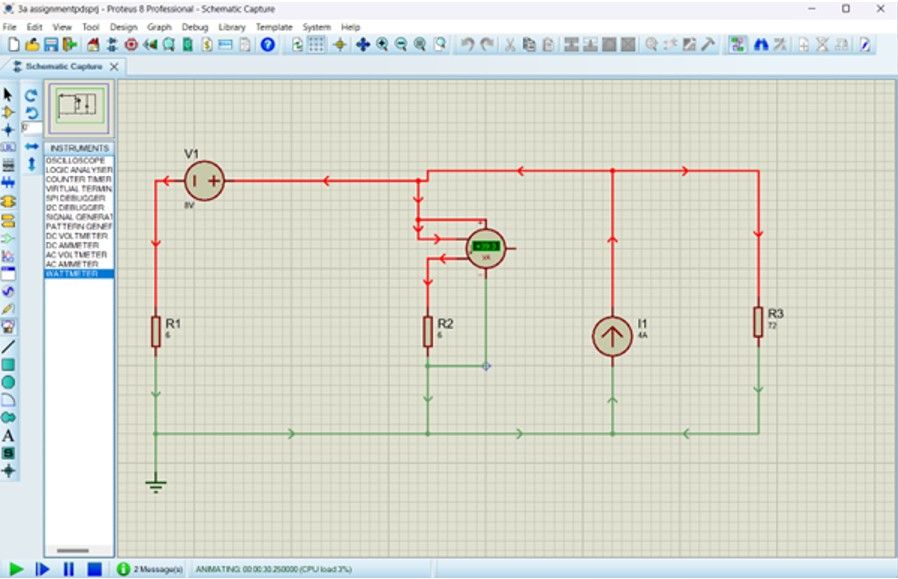Select DC AMMETER in the instruments list

click(79, 245)
